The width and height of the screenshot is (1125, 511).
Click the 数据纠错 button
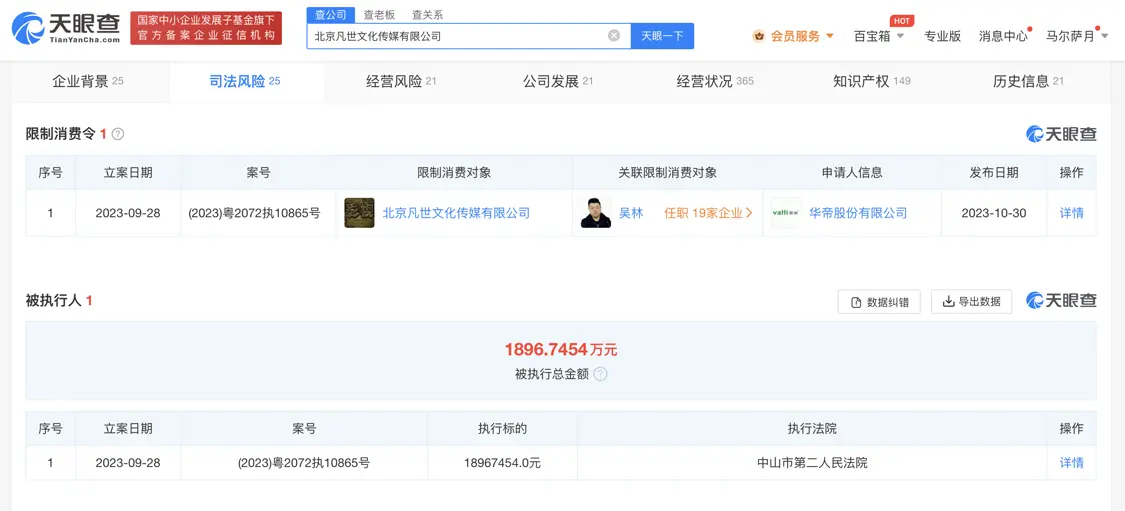[879, 302]
